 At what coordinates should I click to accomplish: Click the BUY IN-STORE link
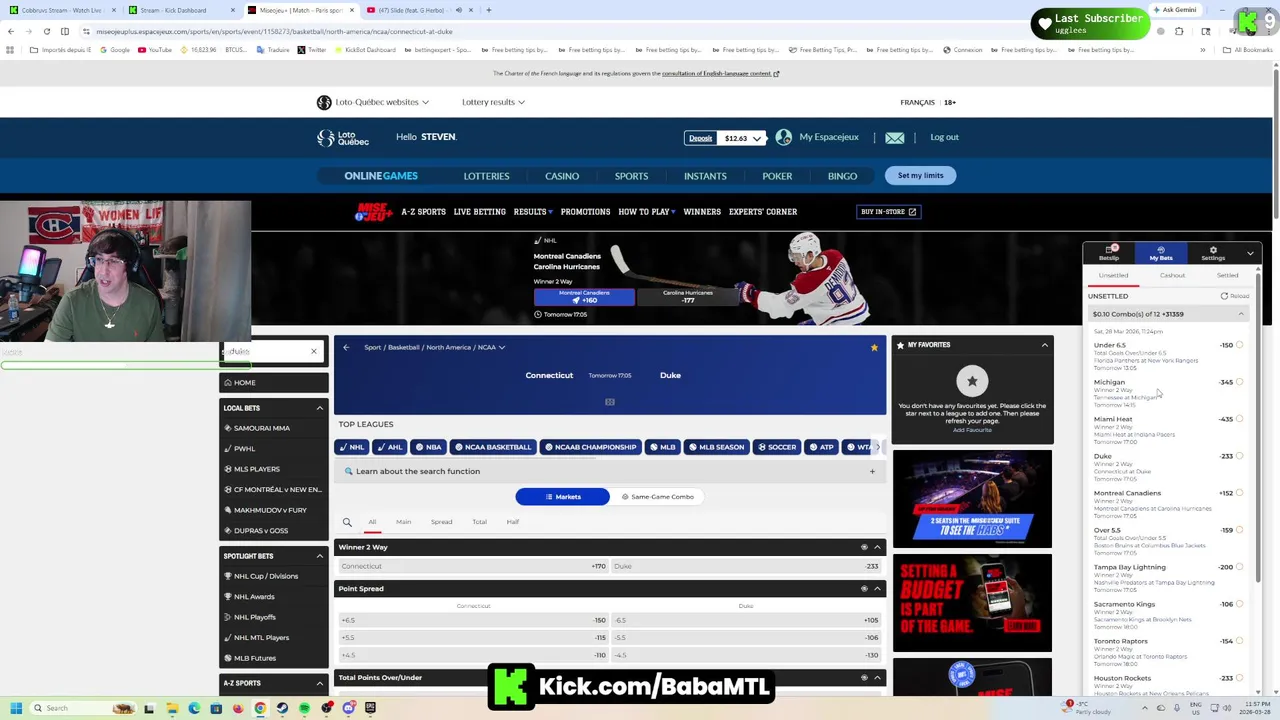[x=888, y=212]
